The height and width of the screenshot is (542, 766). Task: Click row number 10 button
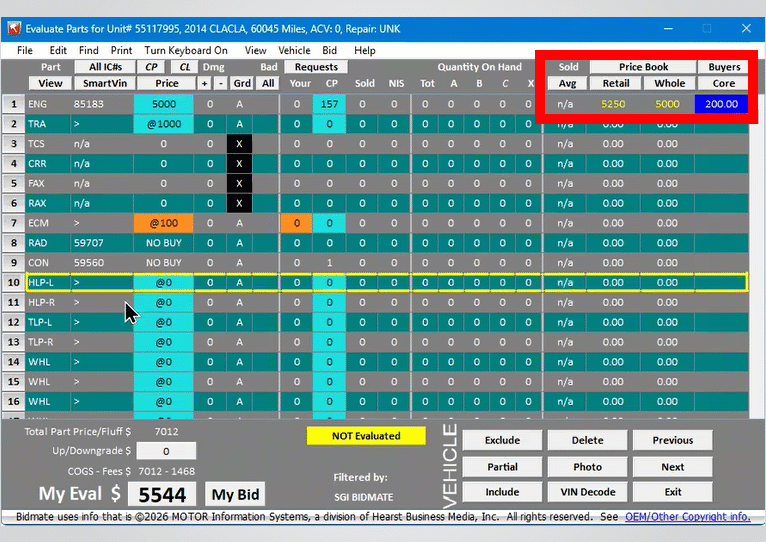click(x=14, y=282)
